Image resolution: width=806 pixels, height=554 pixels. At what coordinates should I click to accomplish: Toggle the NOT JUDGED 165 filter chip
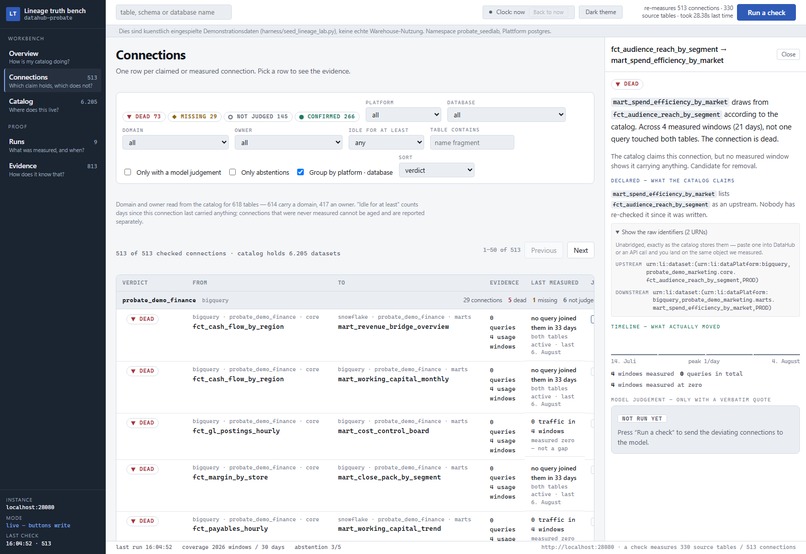pyautogui.click(x=259, y=117)
